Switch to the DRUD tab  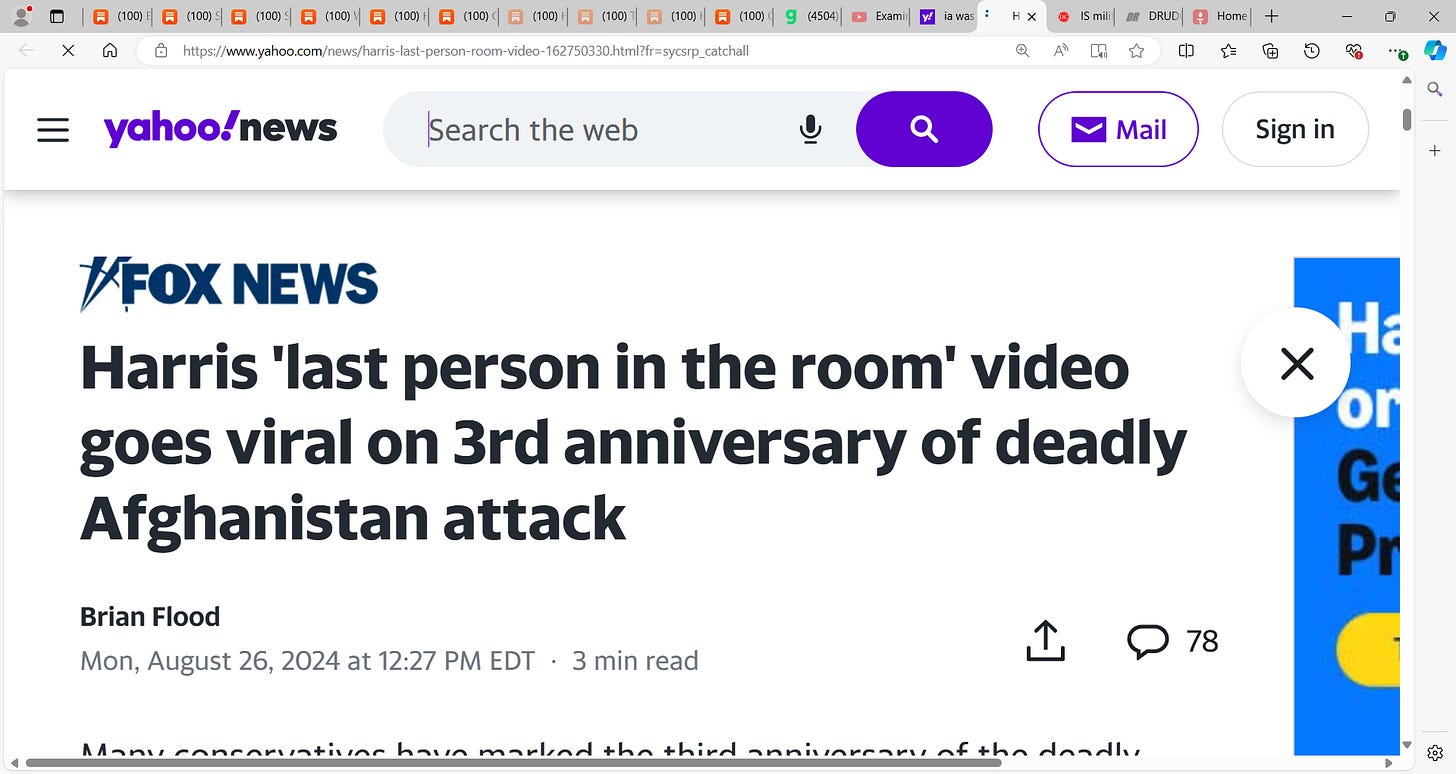[x=1152, y=16]
